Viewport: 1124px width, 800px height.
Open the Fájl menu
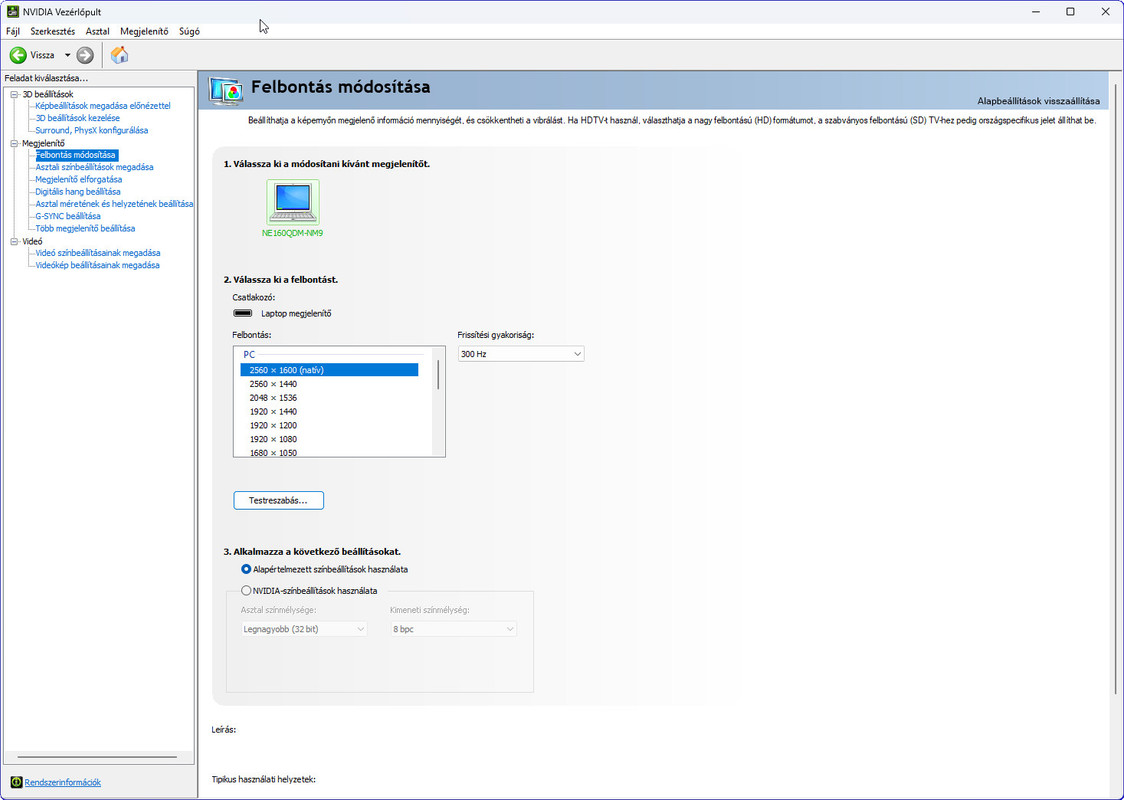[13, 32]
